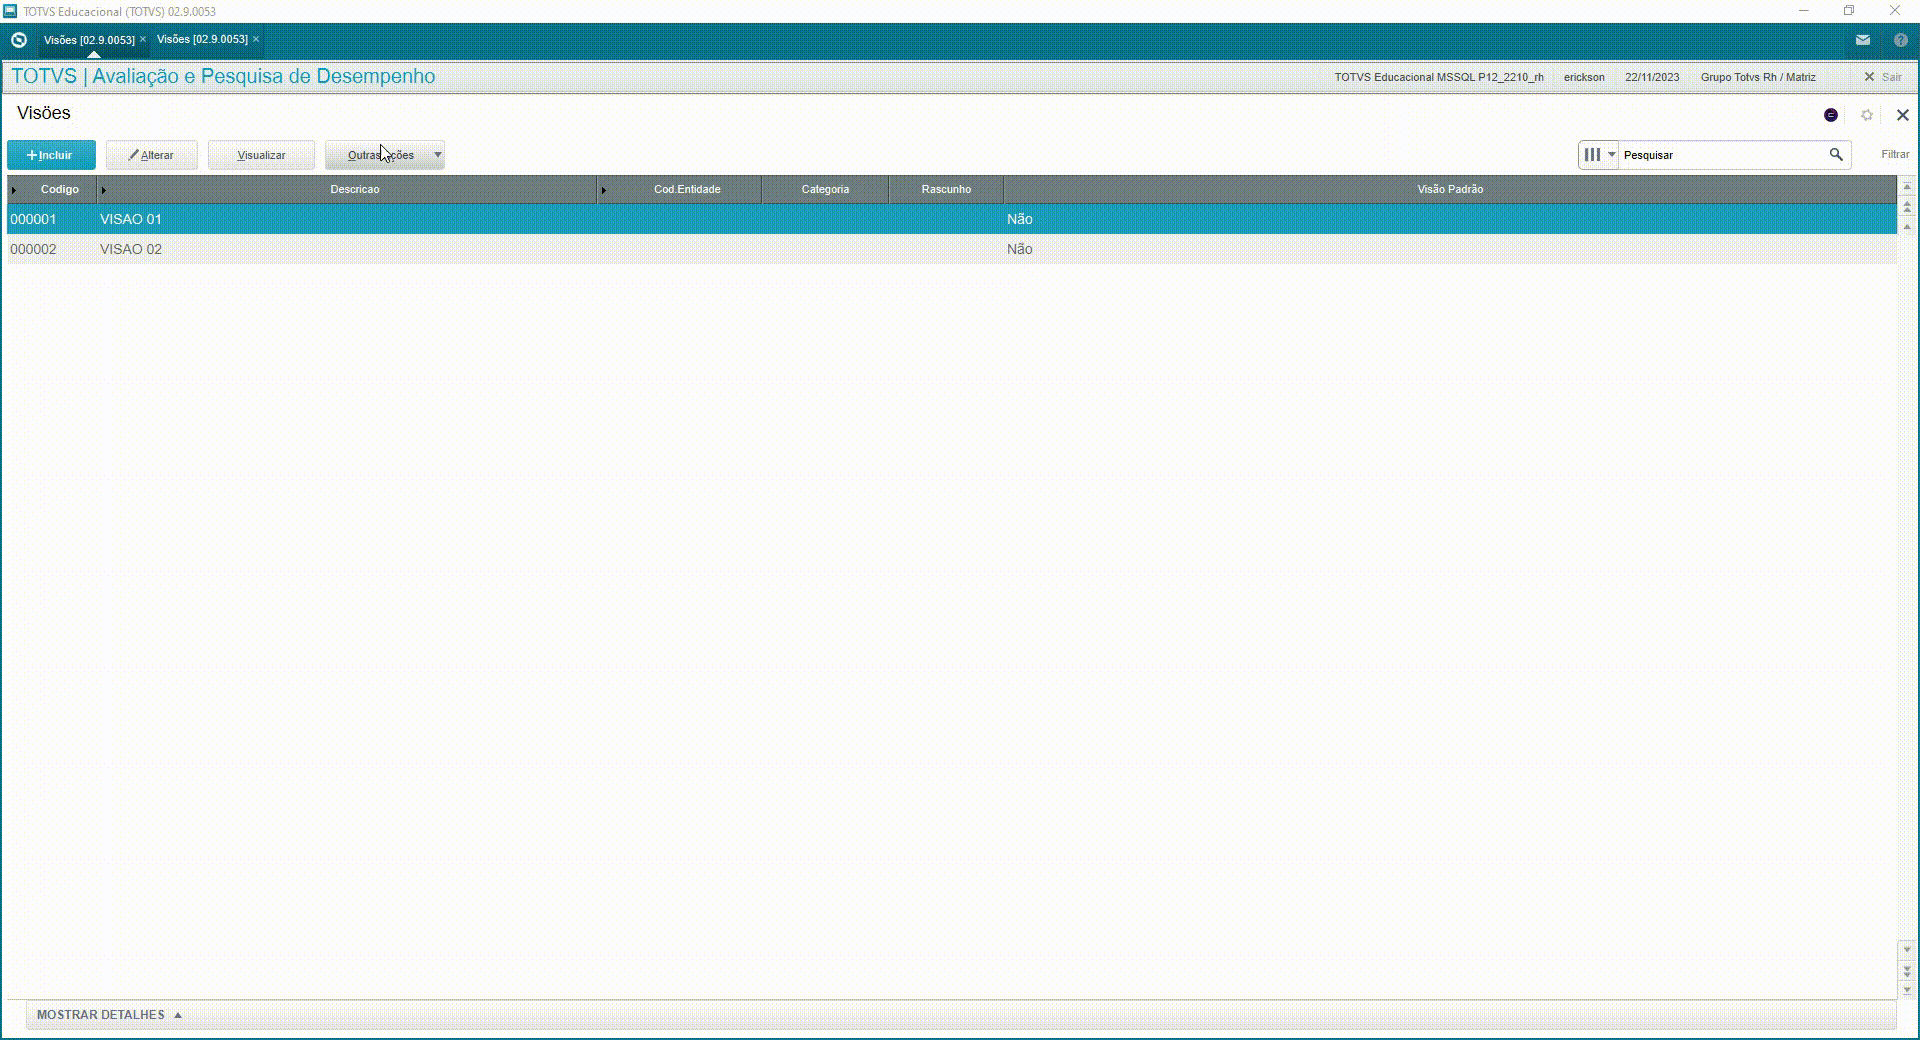Click the single up arrow in scrollbar
The width and height of the screenshot is (1920, 1040).
[1907, 227]
